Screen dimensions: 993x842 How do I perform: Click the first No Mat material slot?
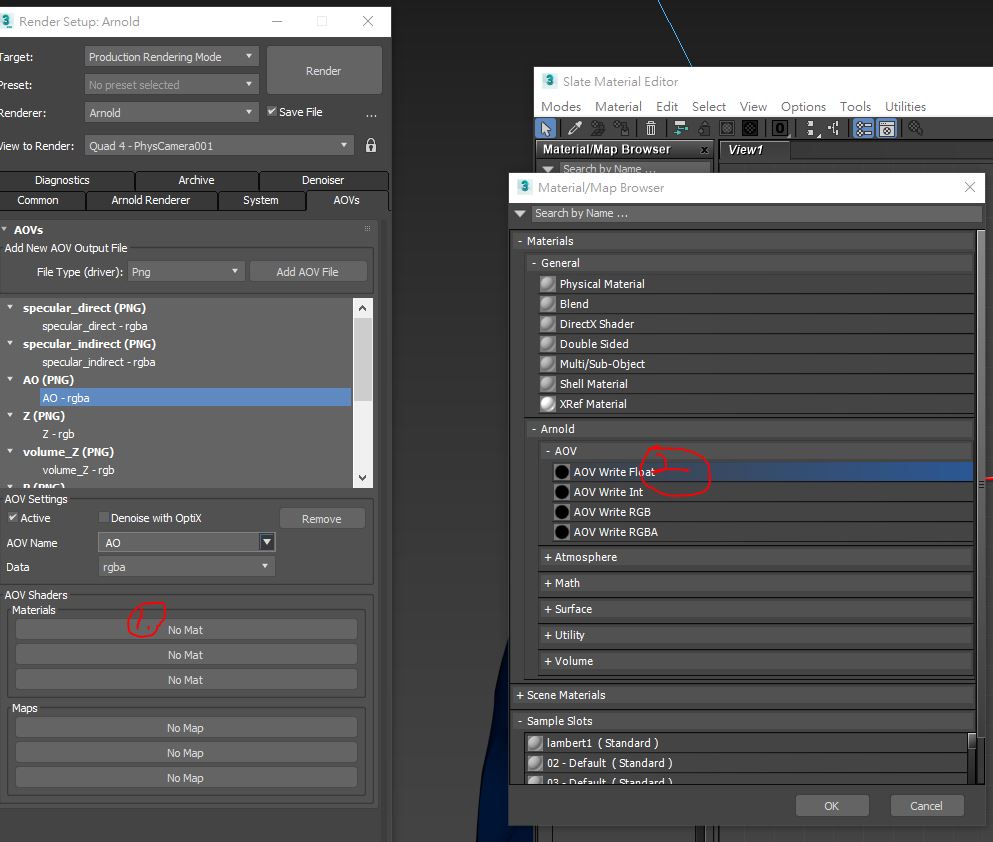[185, 630]
